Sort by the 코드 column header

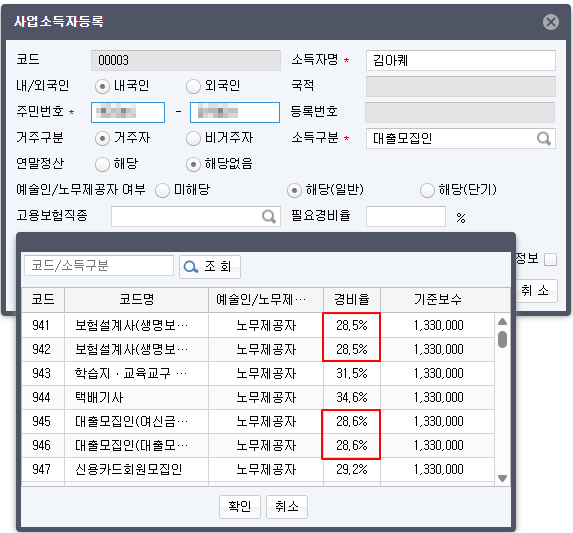coord(43,300)
